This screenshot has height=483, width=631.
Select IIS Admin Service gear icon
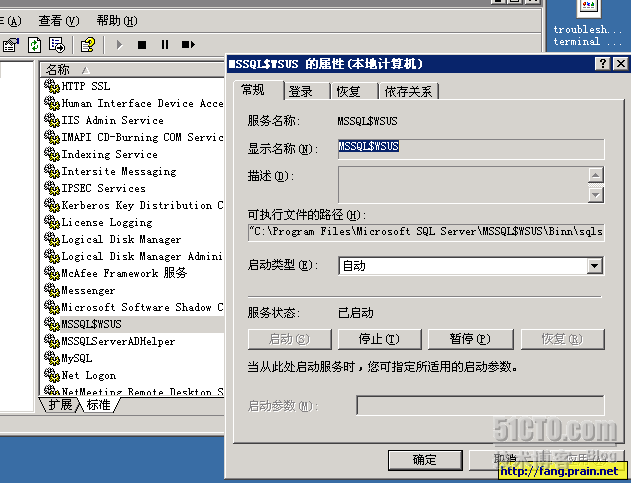pos(52,120)
